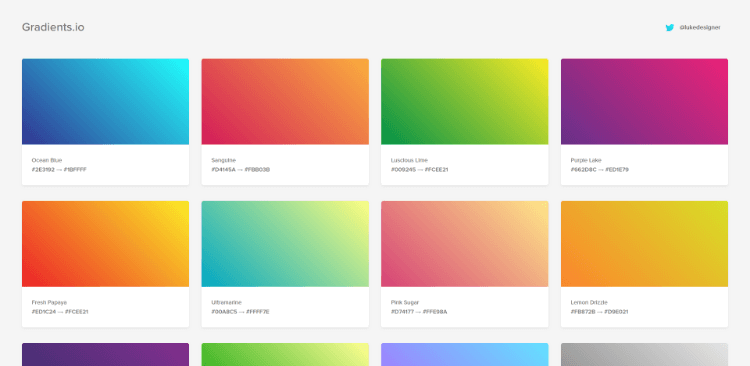The width and height of the screenshot is (750, 366).
Task: Click the "Ultramarine" name label
Action: point(227,302)
